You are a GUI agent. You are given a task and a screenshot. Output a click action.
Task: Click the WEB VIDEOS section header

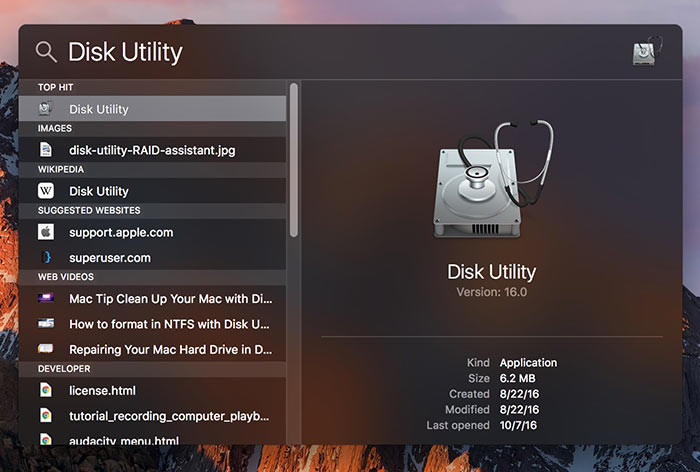66,277
